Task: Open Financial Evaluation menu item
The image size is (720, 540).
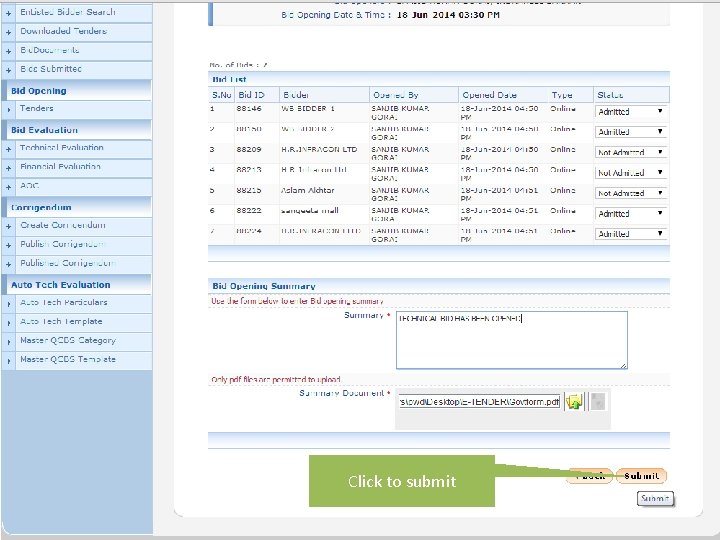Action: [x=60, y=167]
